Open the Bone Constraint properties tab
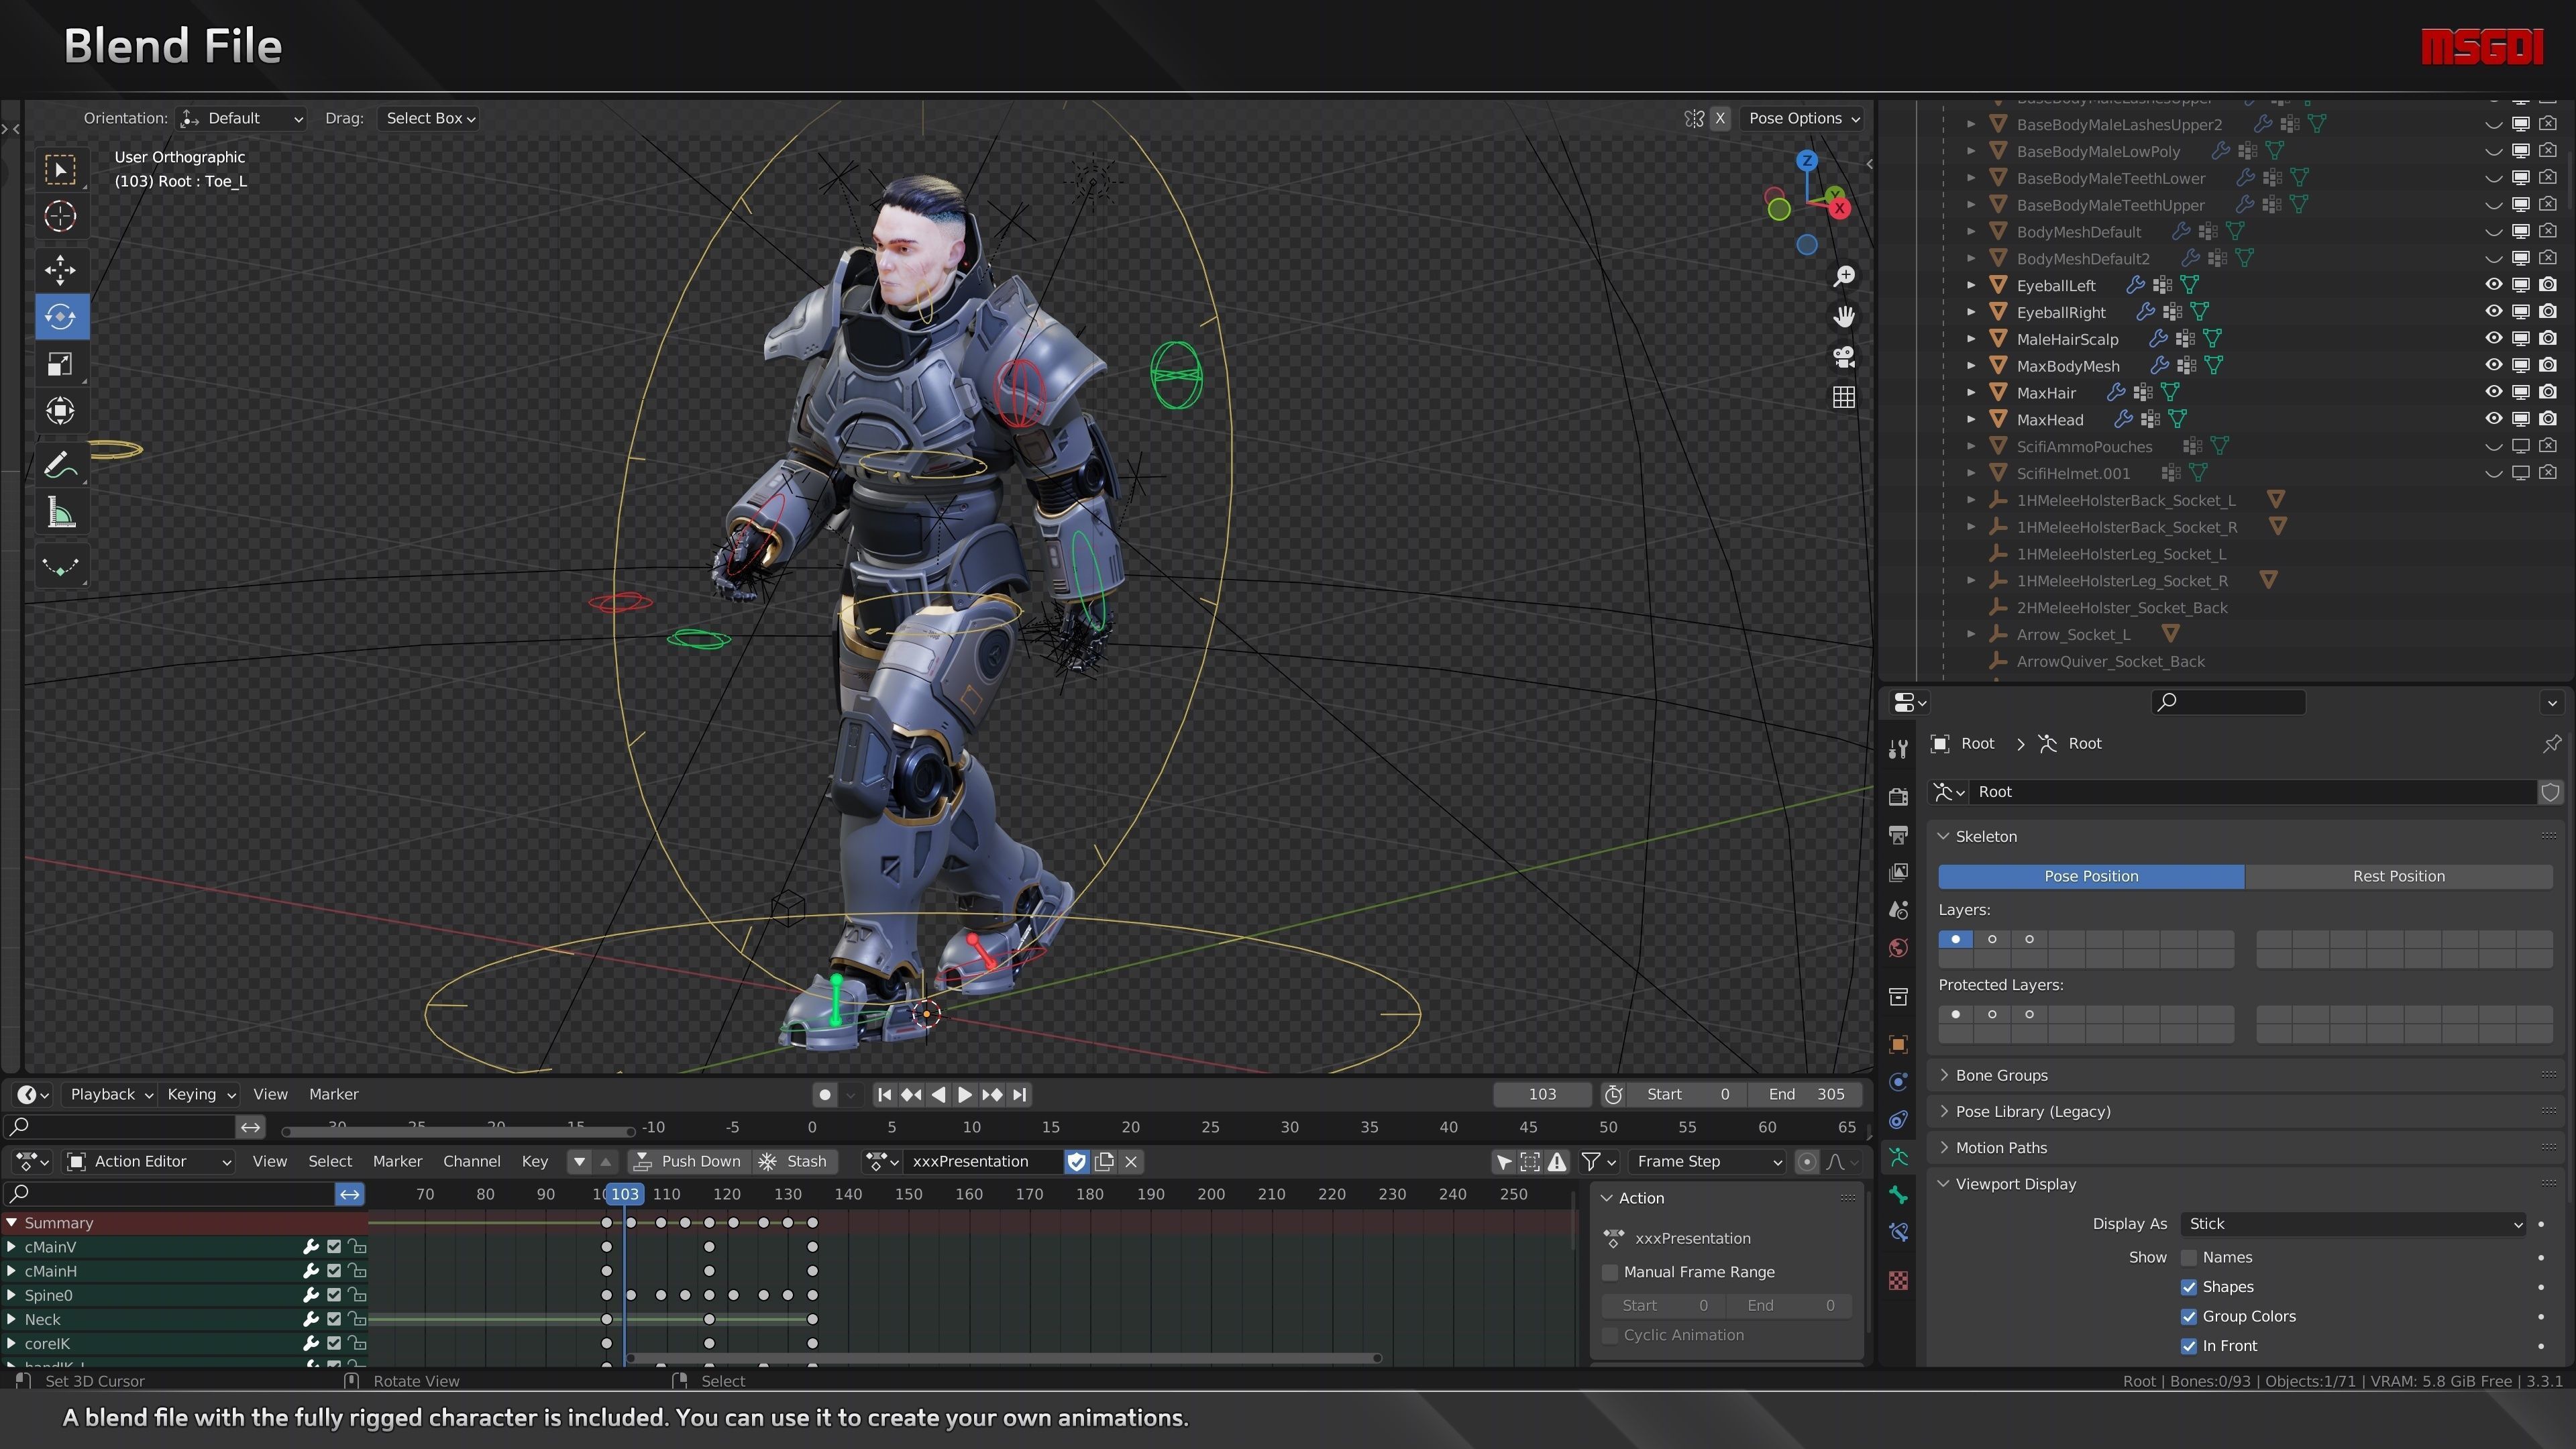Viewport: 2576px width, 1449px height. tap(1898, 1233)
